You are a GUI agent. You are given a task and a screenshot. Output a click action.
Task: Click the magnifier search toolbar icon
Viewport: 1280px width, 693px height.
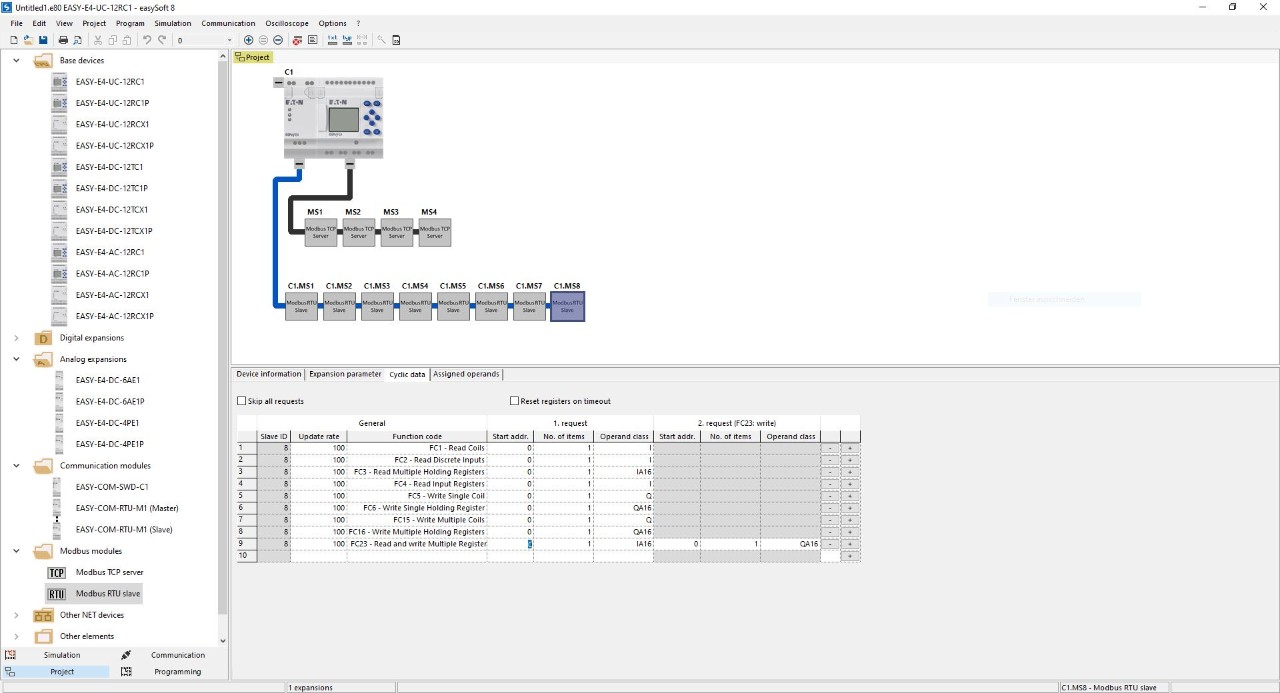coord(381,40)
